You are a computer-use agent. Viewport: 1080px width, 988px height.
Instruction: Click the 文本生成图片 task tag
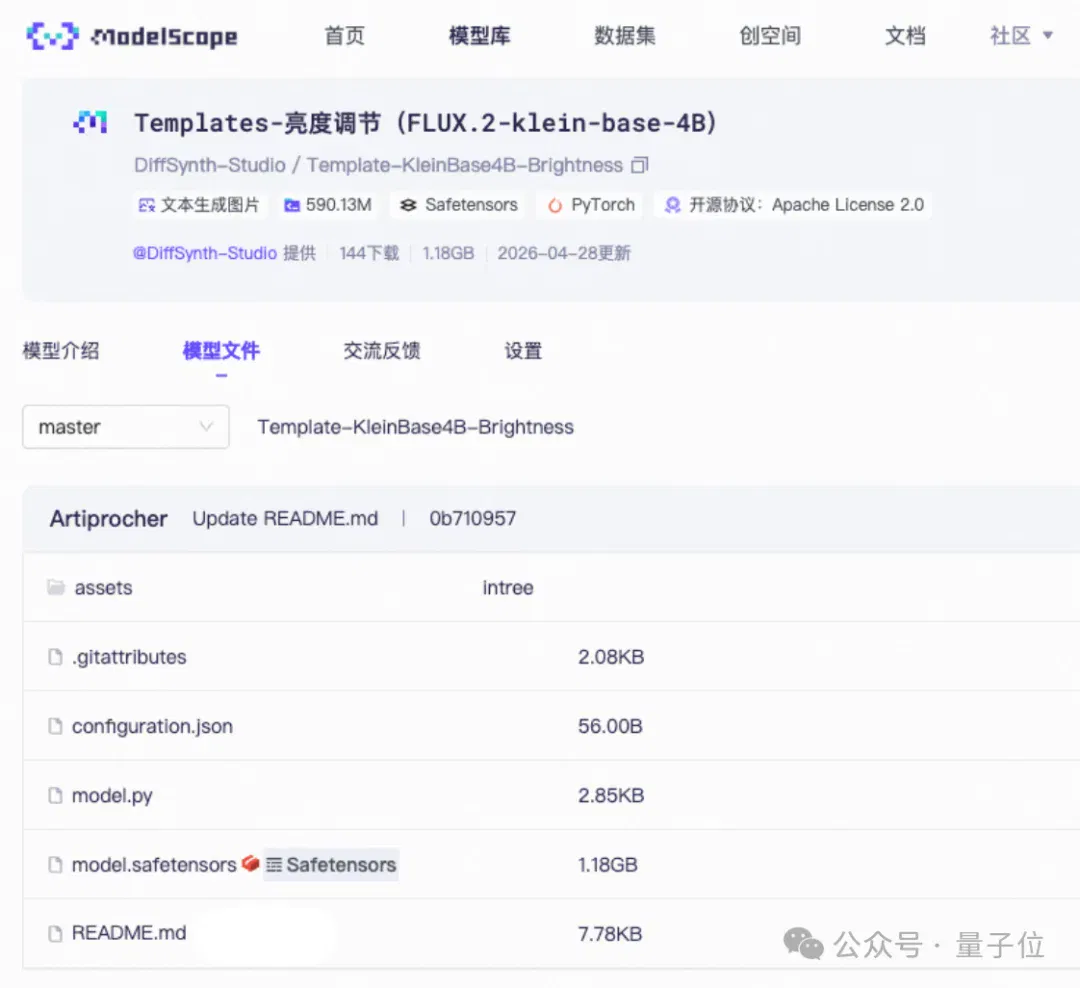point(198,205)
